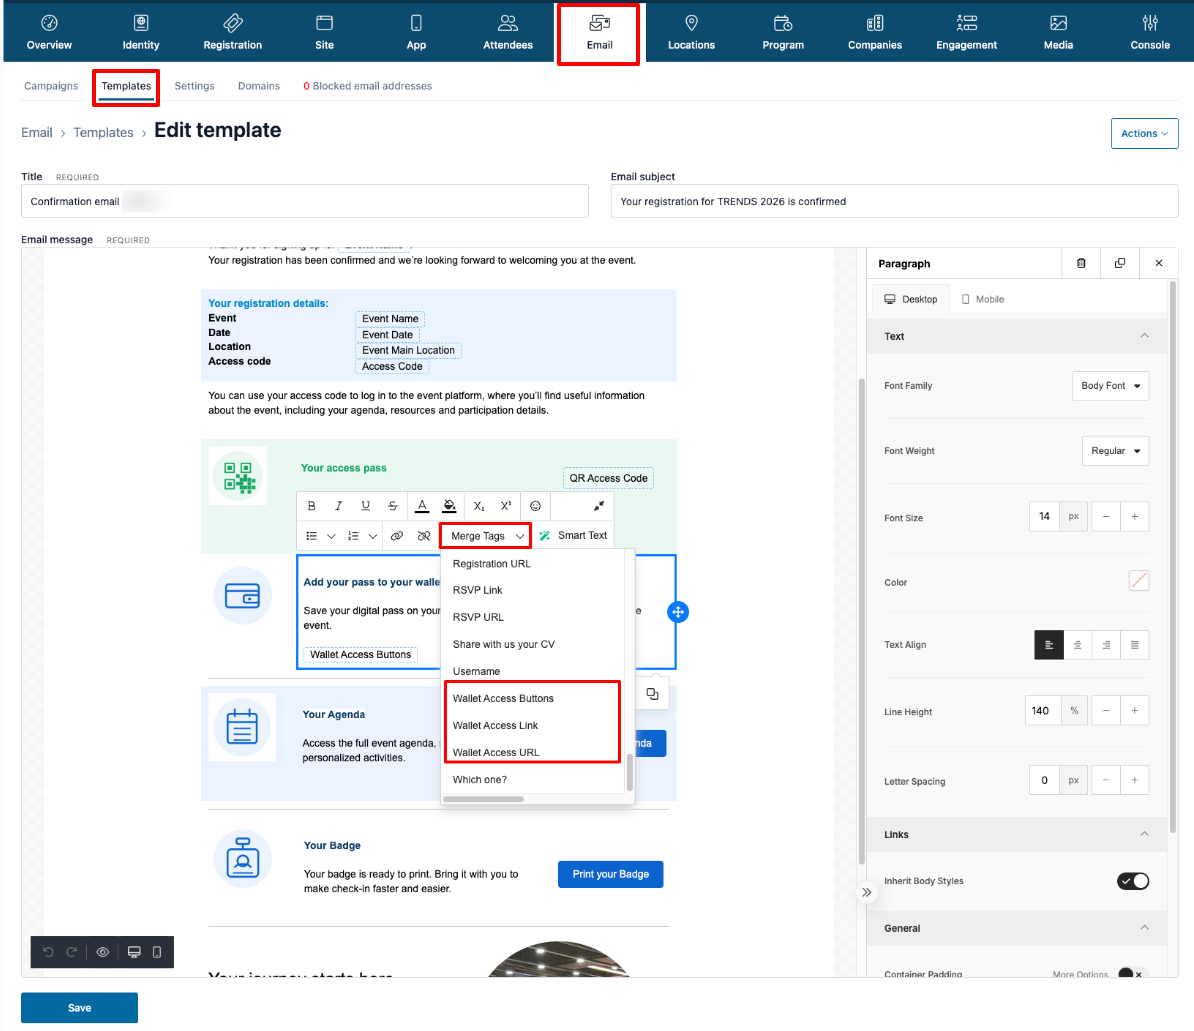Switch to the Settings tab
This screenshot has height=1031, width=1194.
(194, 86)
